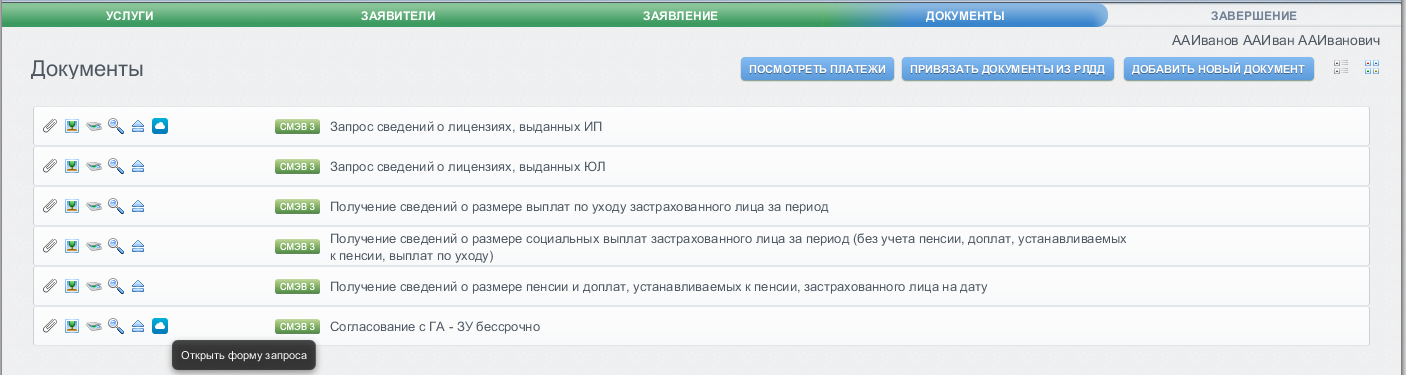
Task: Click scanner icon in 'выплат по уходу' row
Action: [94, 206]
